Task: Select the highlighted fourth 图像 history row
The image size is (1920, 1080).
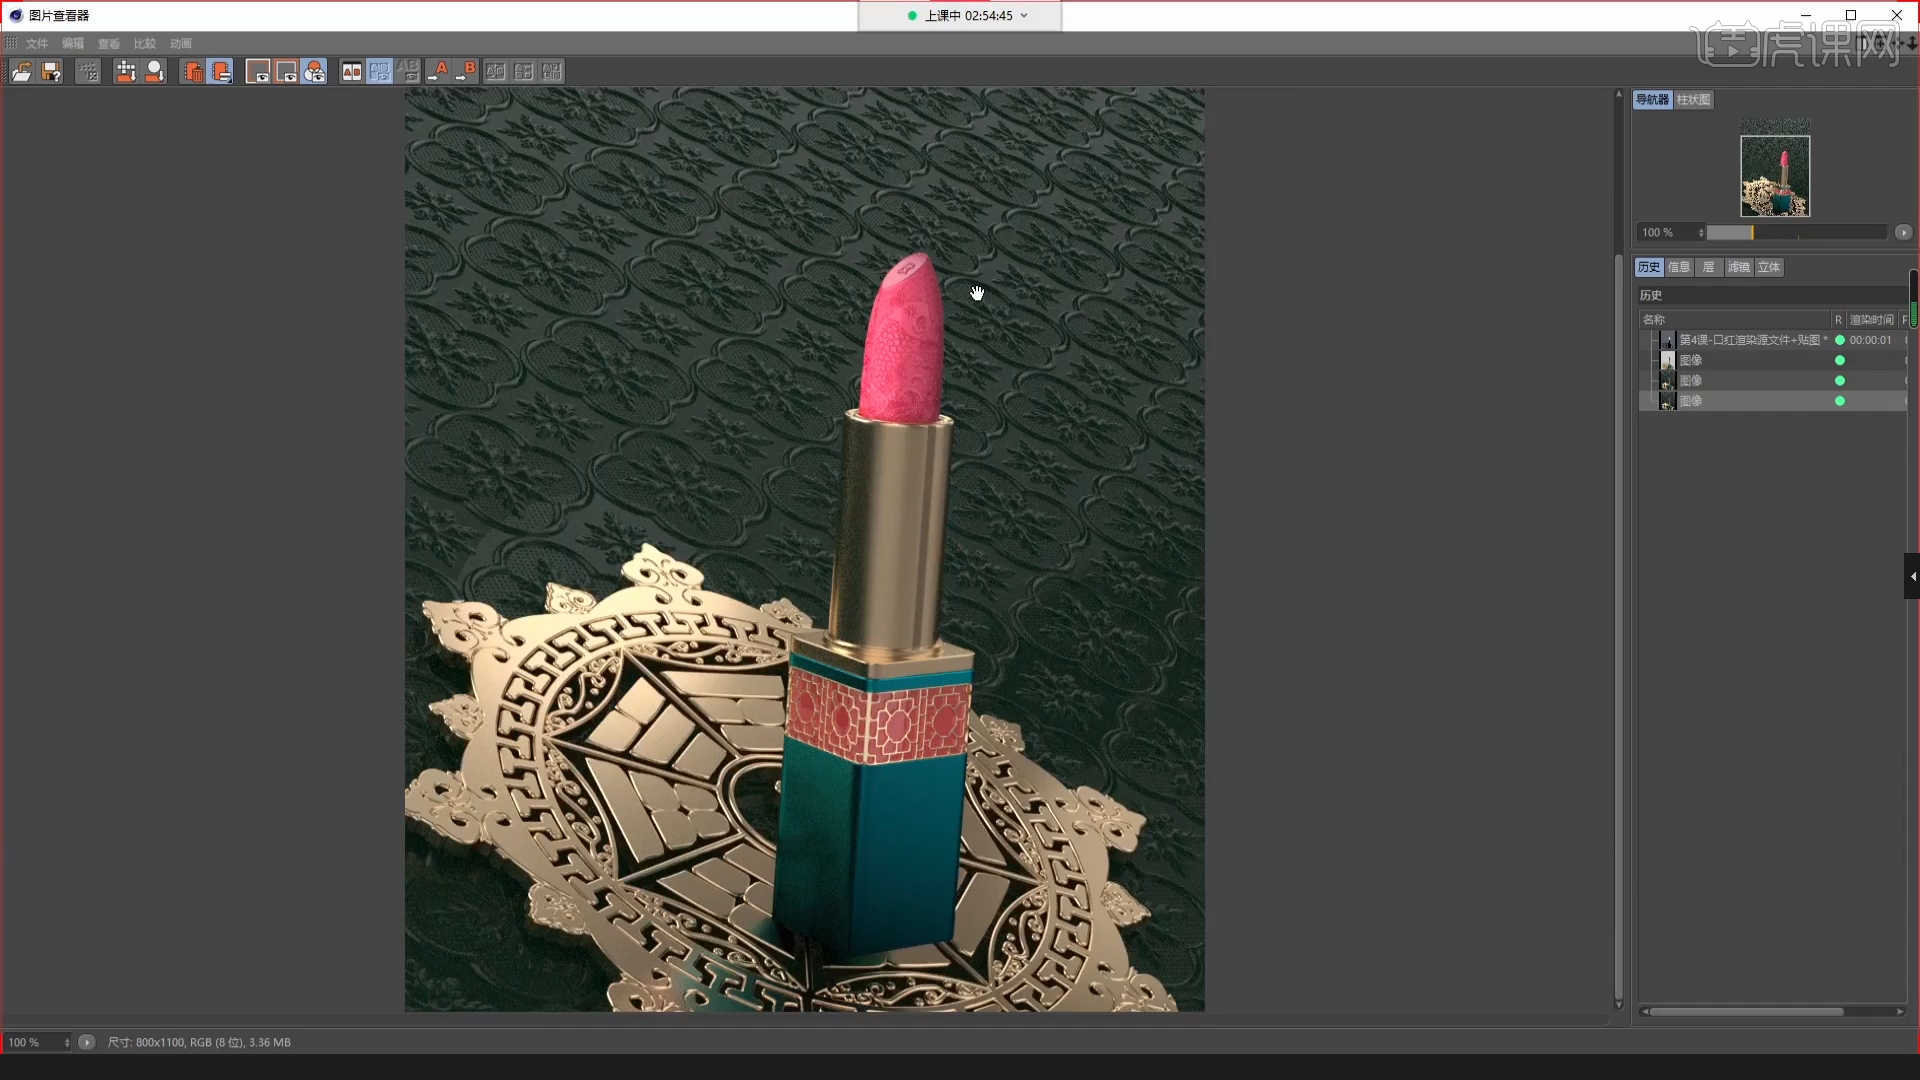Action: point(1773,400)
